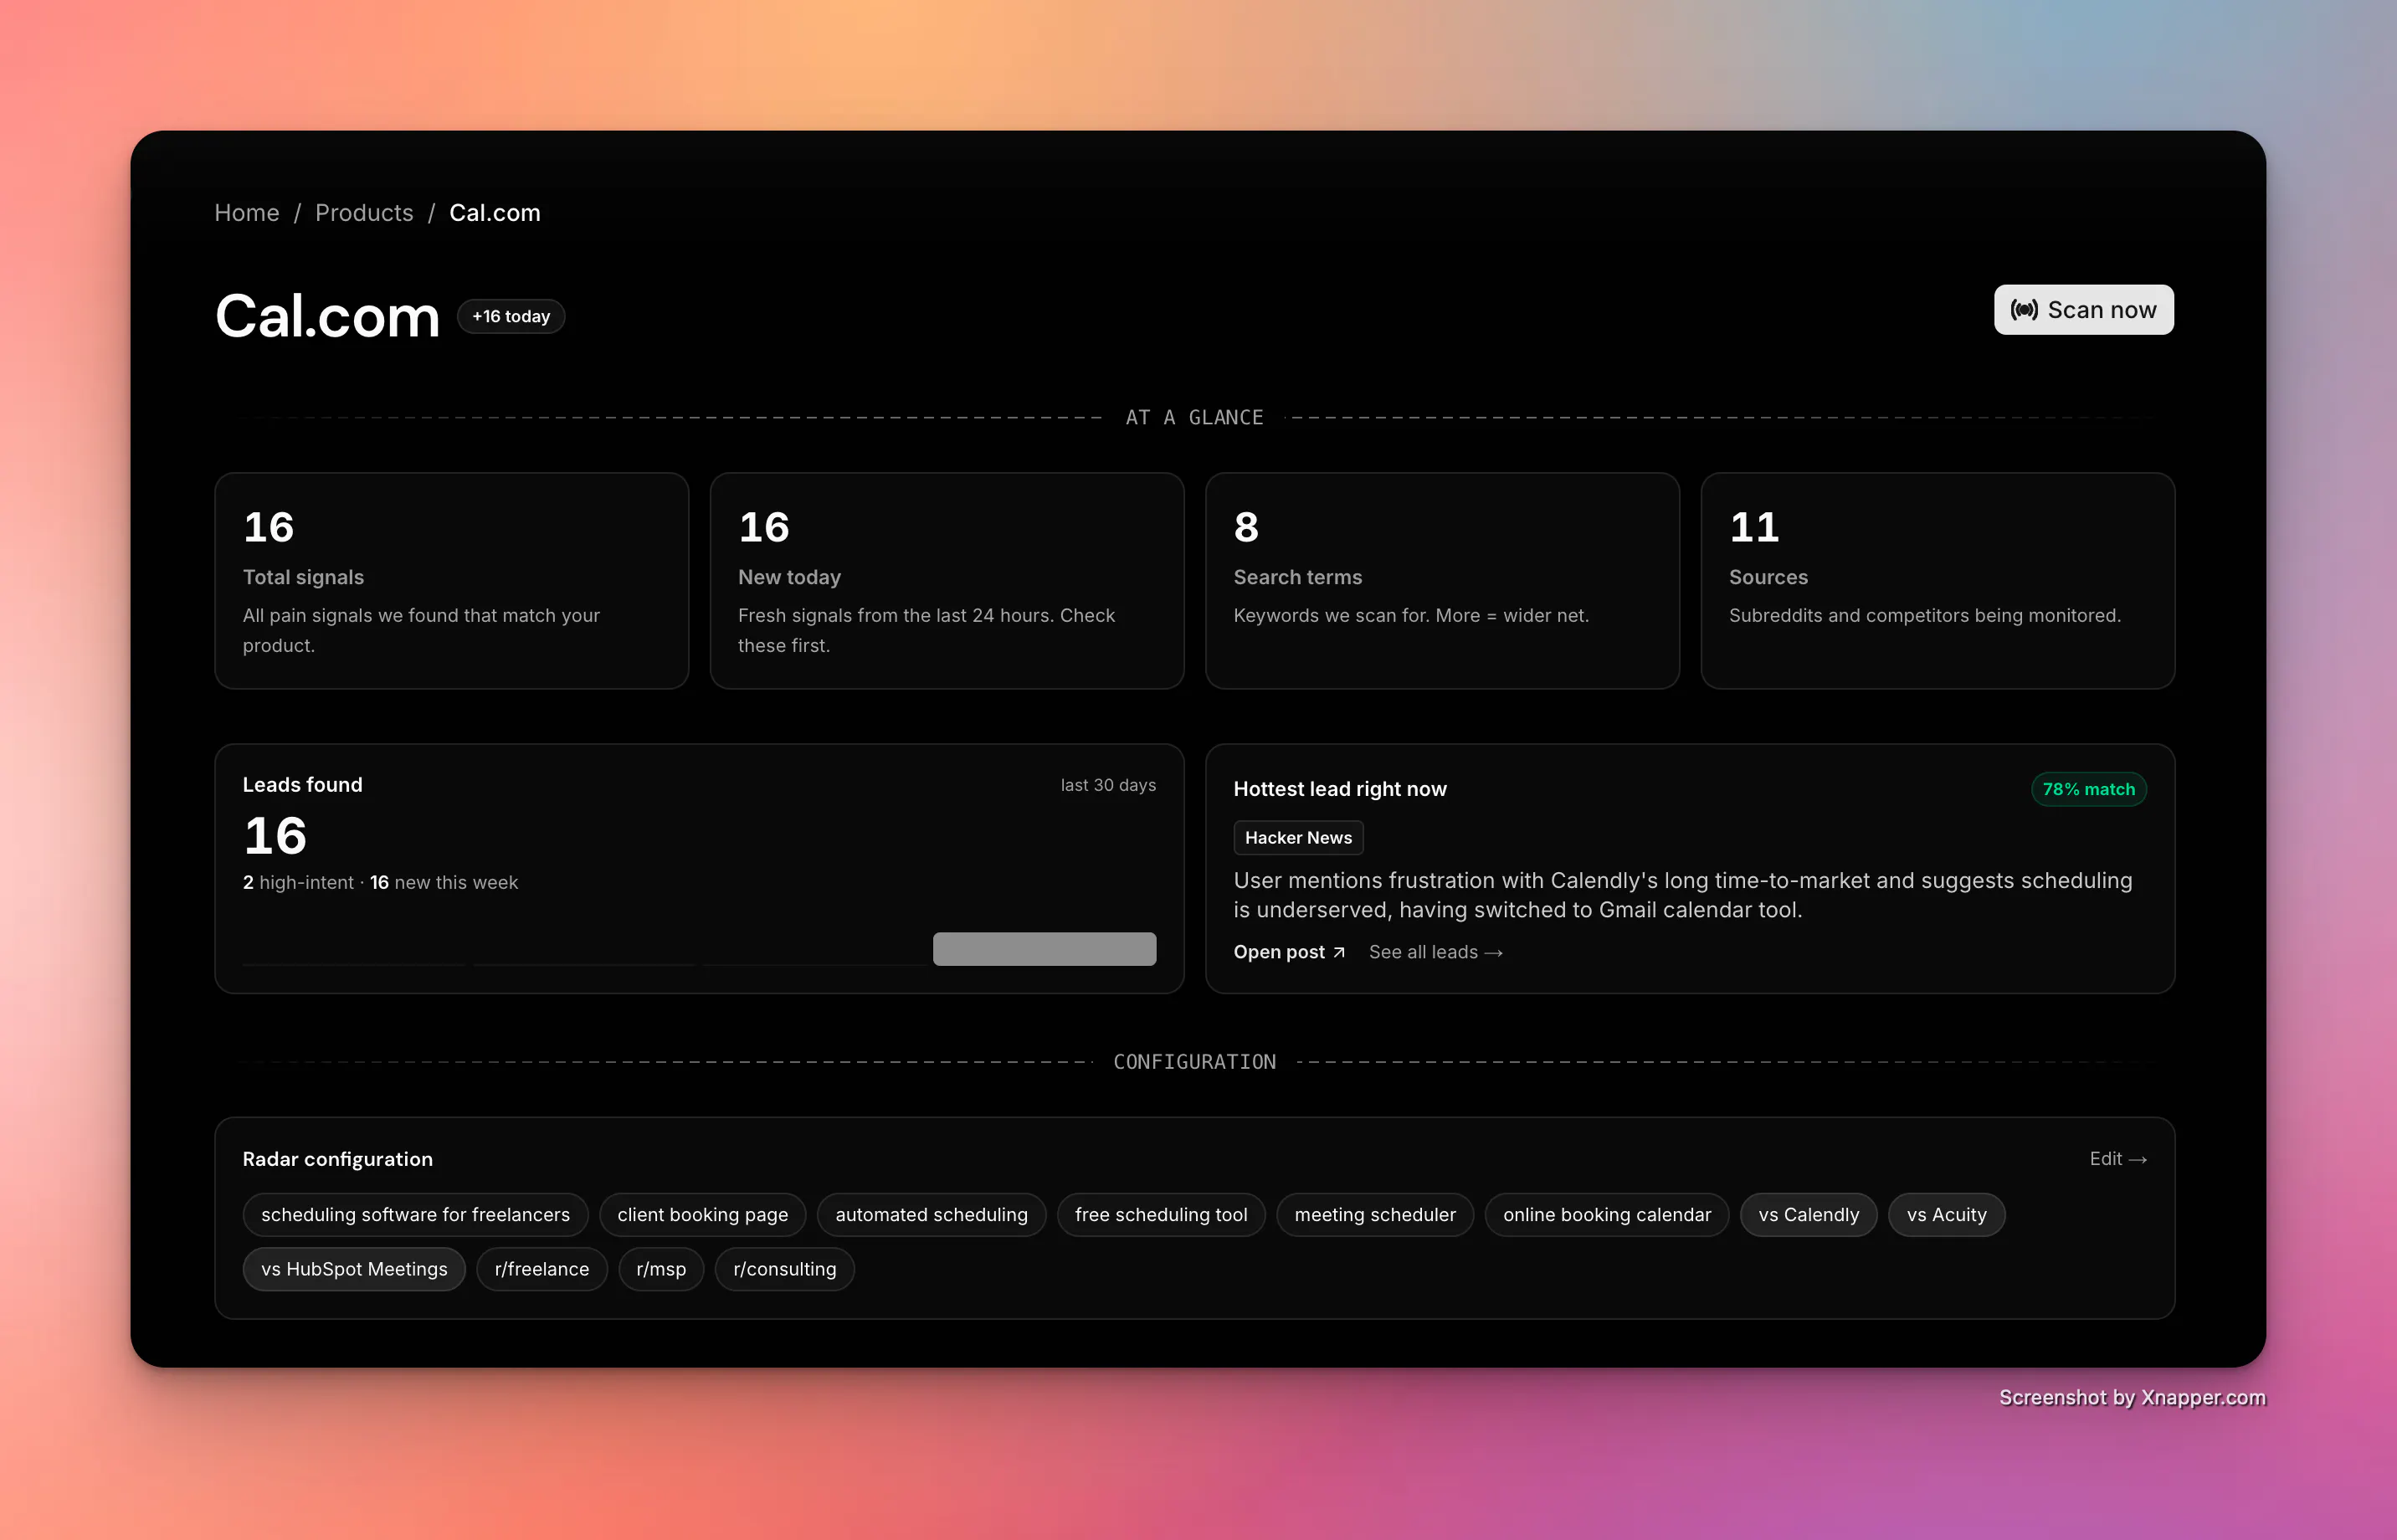Open Edit radar configuration link
This screenshot has width=2397, height=1540.
(x=2118, y=1159)
